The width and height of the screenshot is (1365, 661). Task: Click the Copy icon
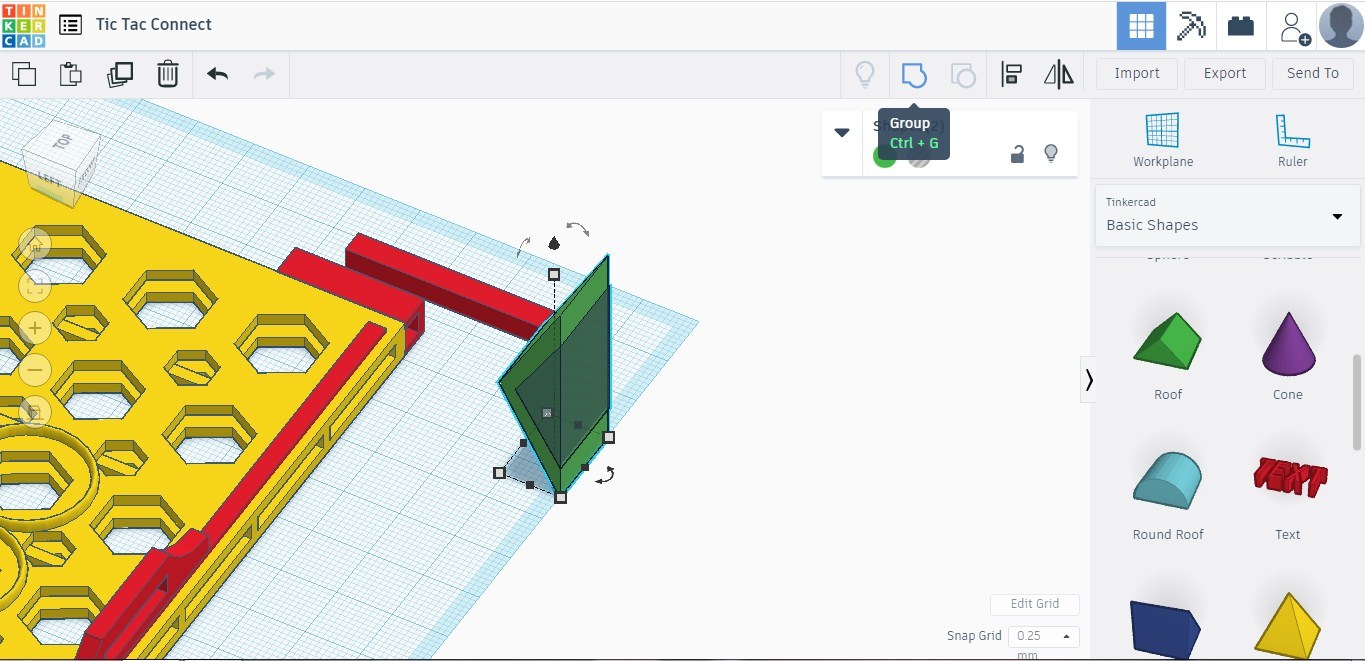24,74
